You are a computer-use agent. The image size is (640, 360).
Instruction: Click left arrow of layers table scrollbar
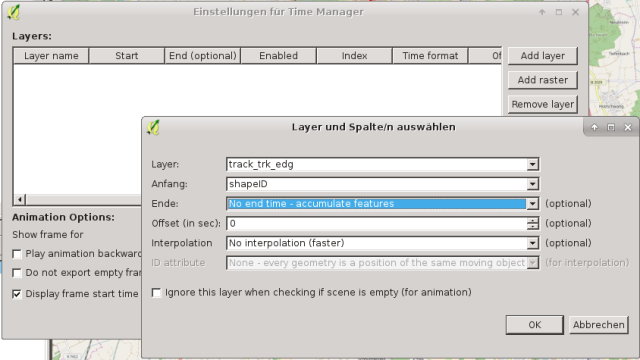point(20,200)
